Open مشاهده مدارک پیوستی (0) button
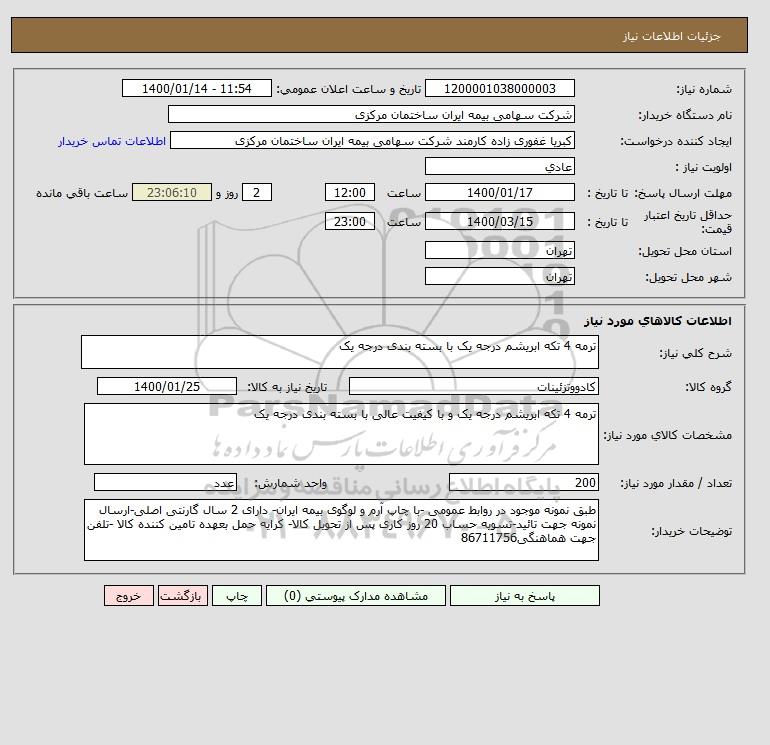770x745 pixels. (356, 596)
